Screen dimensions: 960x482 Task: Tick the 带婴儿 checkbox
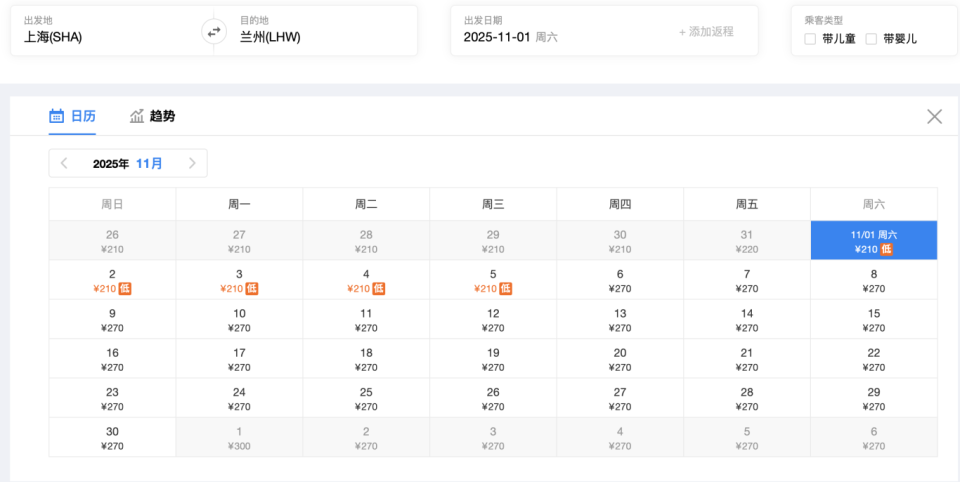coord(871,39)
